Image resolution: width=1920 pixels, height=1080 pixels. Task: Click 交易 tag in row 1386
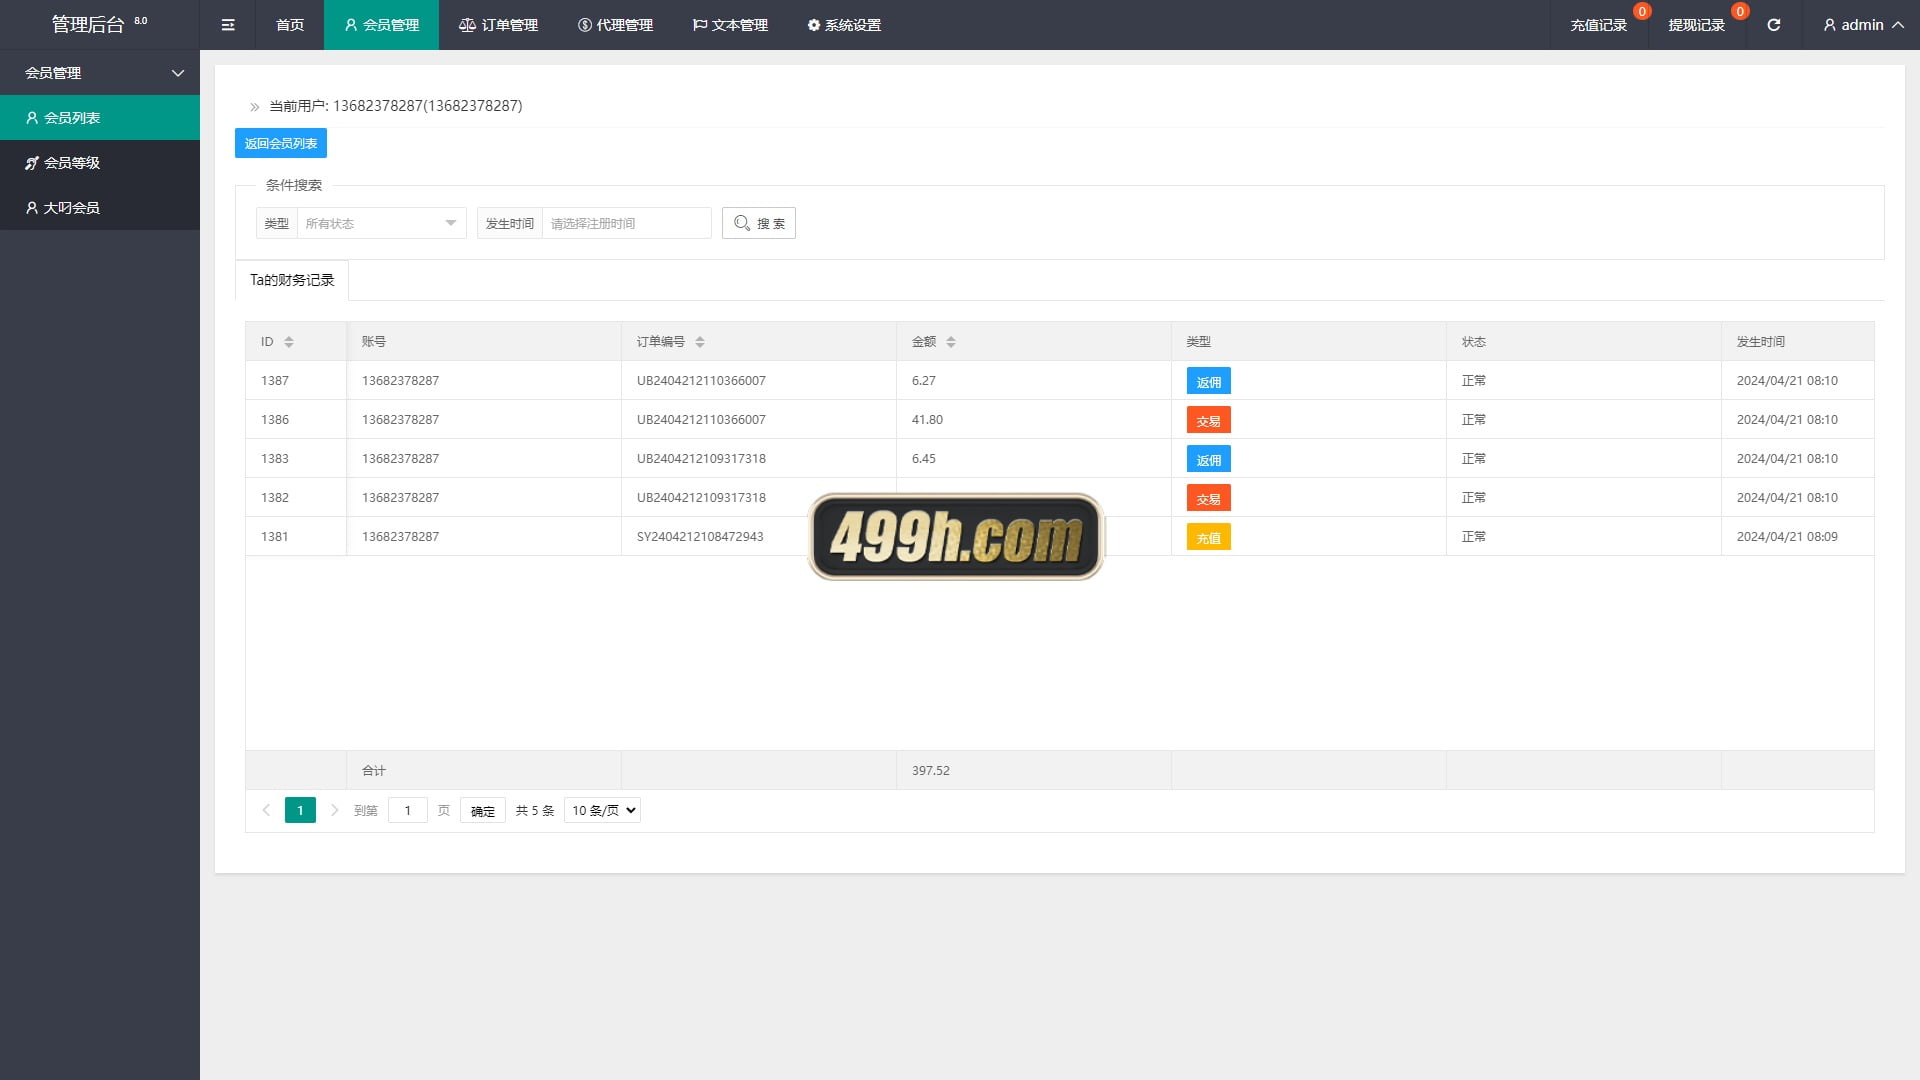tap(1209, 420)
